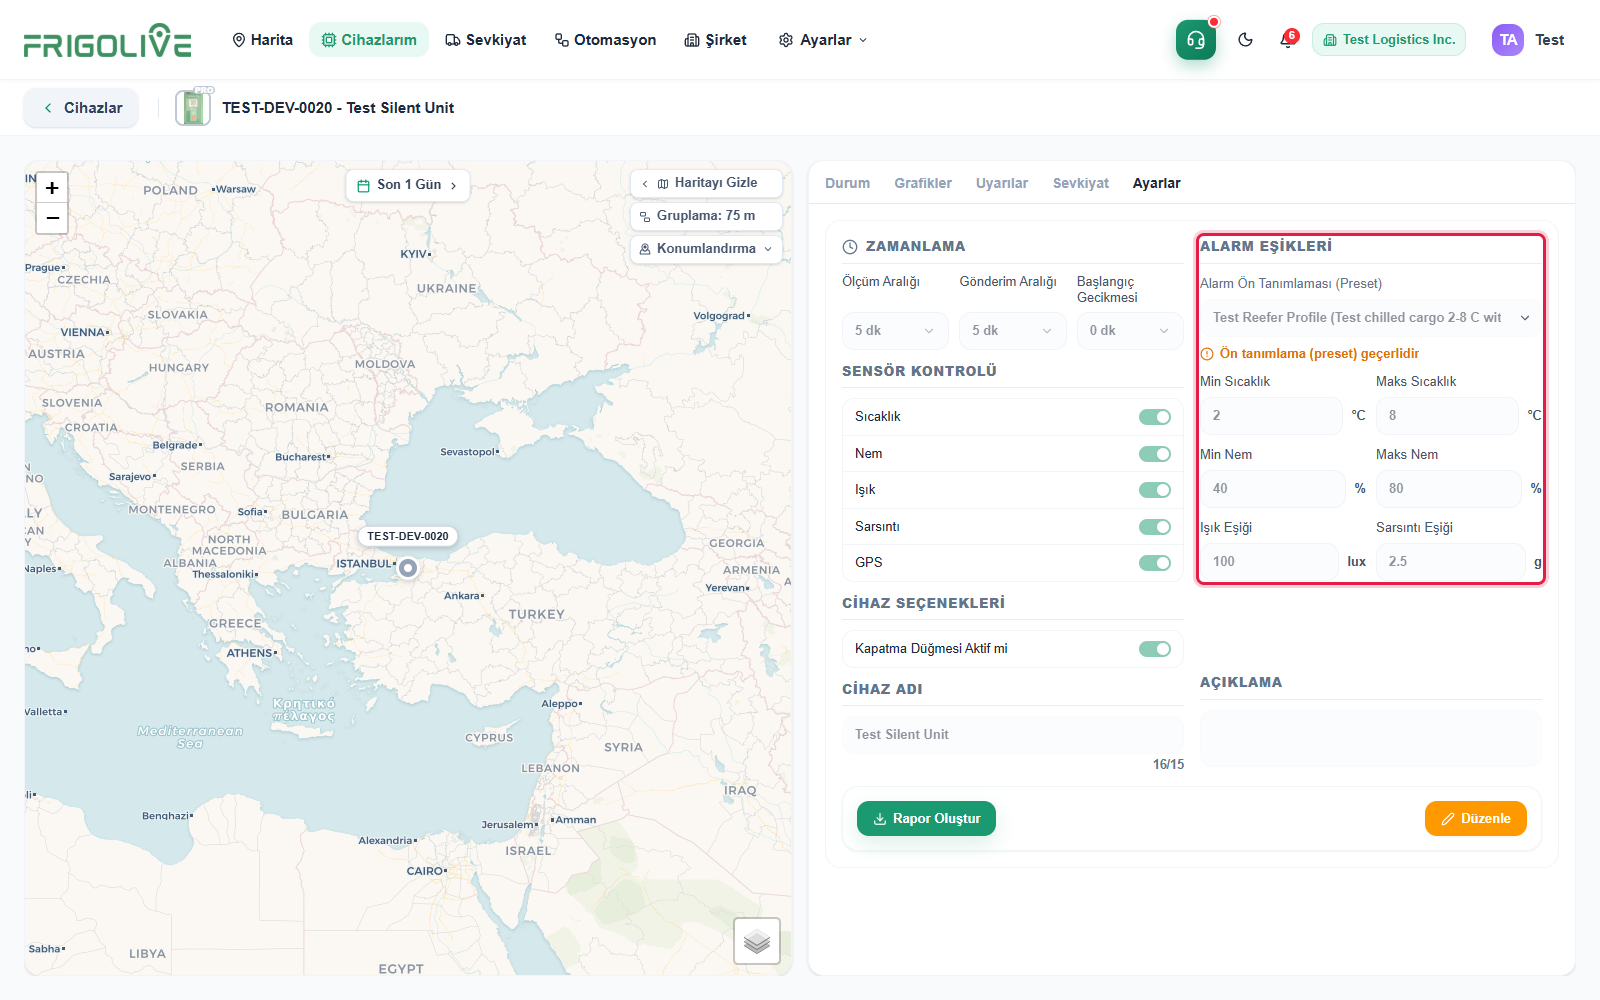Open Başlangıç Gecikmesi dropdown

click(x=1130, y=331)
